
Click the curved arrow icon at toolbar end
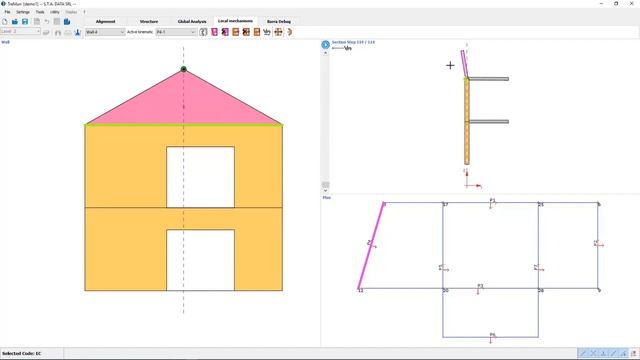(x=289, y=32)
